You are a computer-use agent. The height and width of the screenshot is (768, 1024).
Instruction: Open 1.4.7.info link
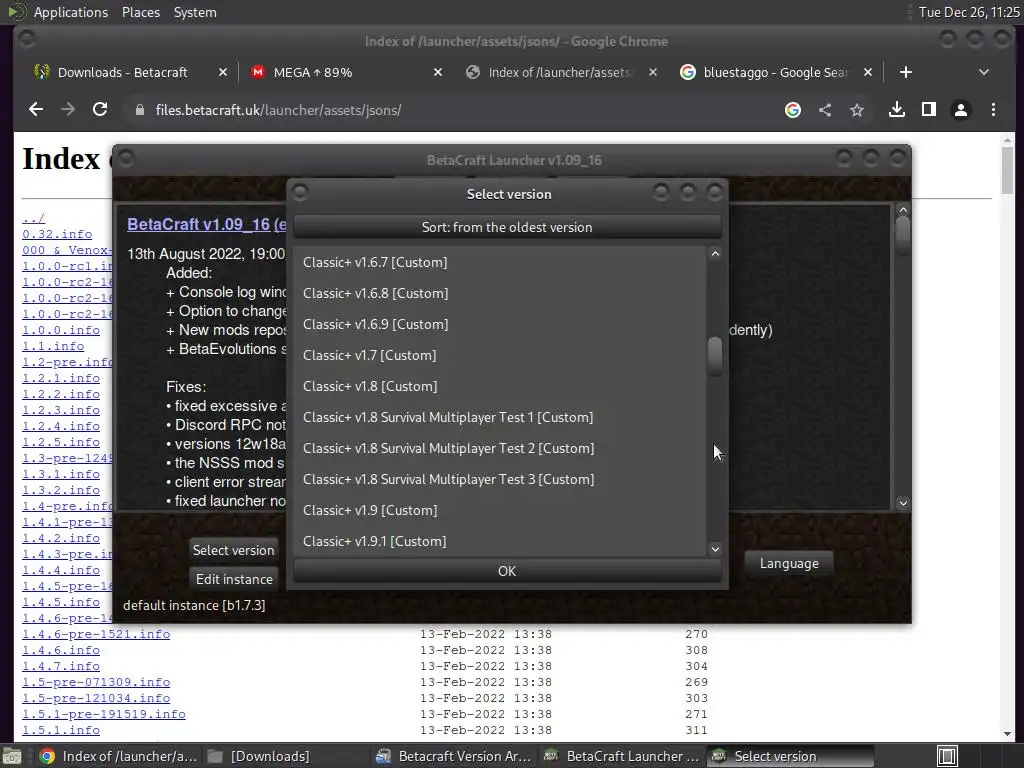pos(61,666)
